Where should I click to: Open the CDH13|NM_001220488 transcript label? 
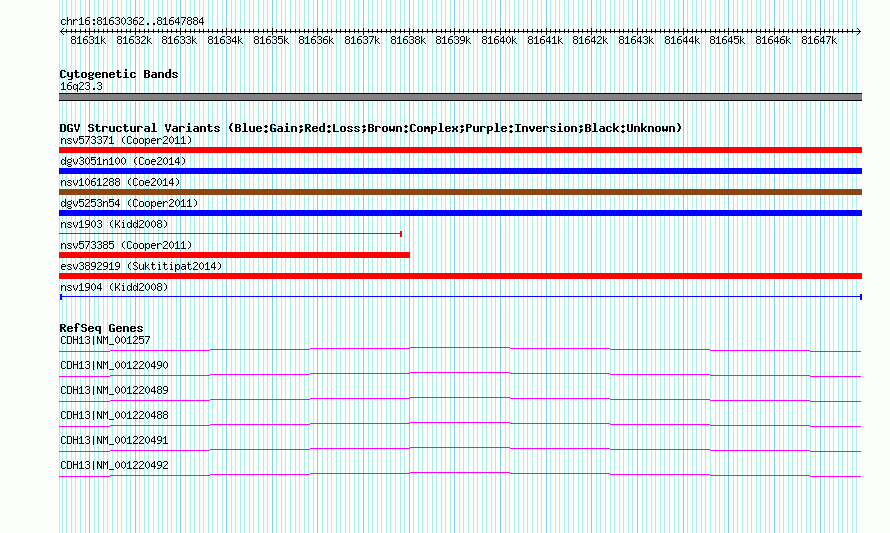coord(114,416)
